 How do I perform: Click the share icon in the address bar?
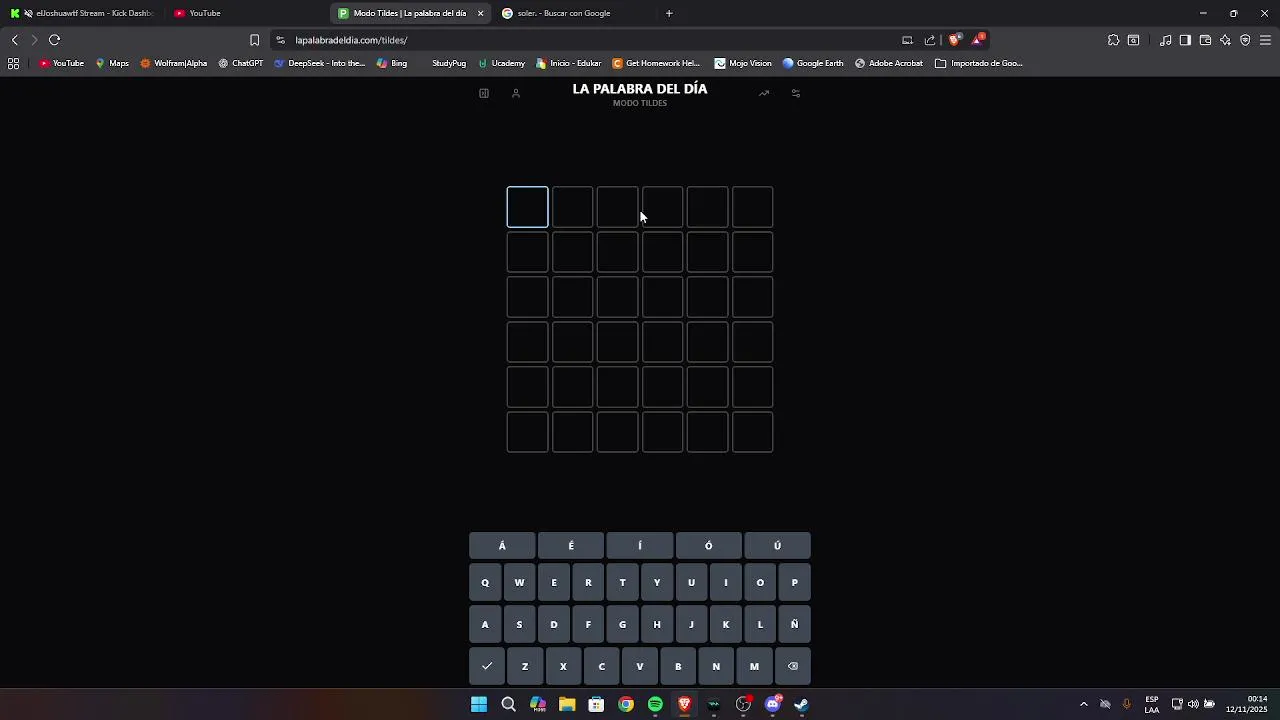pos(930,40)
